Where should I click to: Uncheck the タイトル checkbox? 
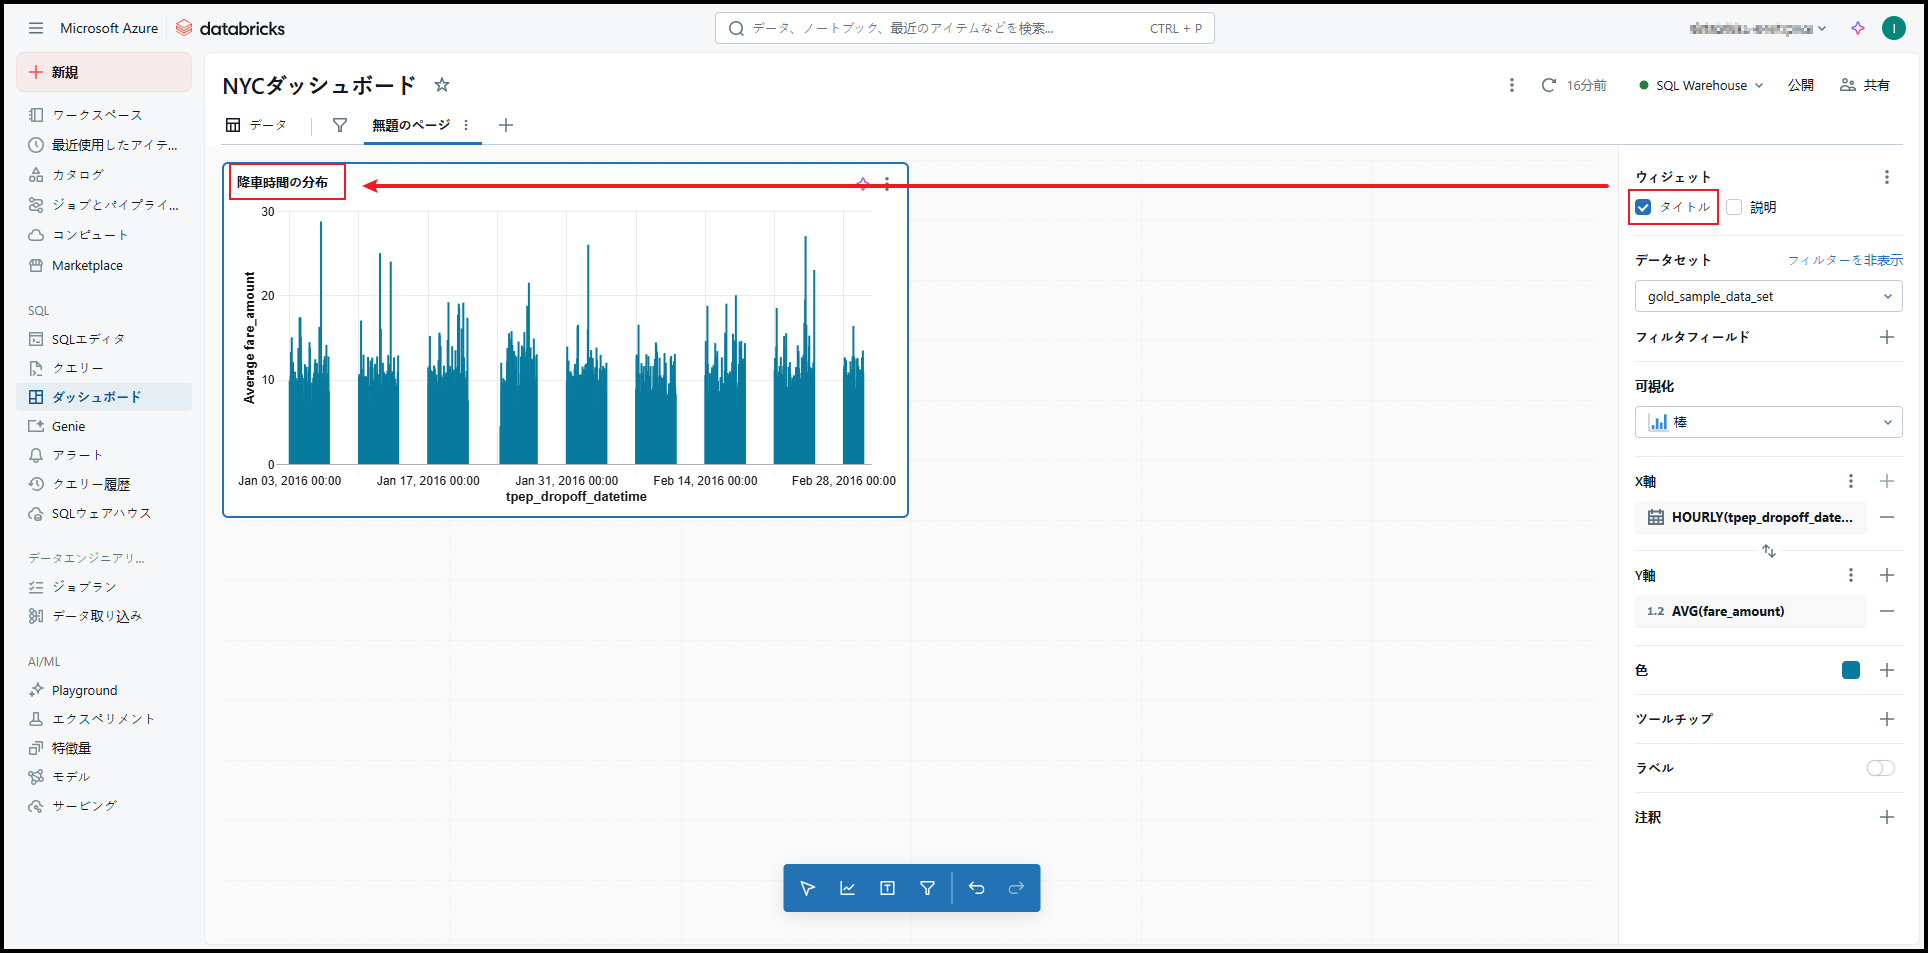(x=1643, y=207)
